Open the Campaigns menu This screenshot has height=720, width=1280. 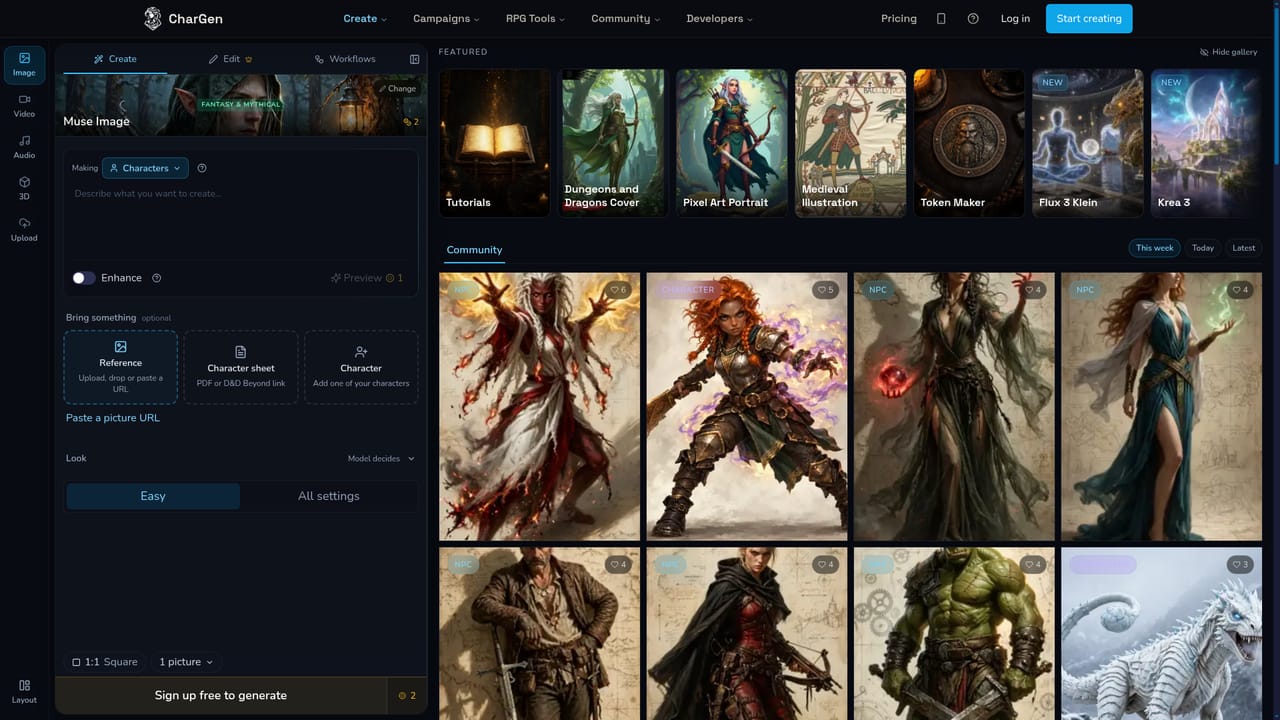(x=446, y=18)
